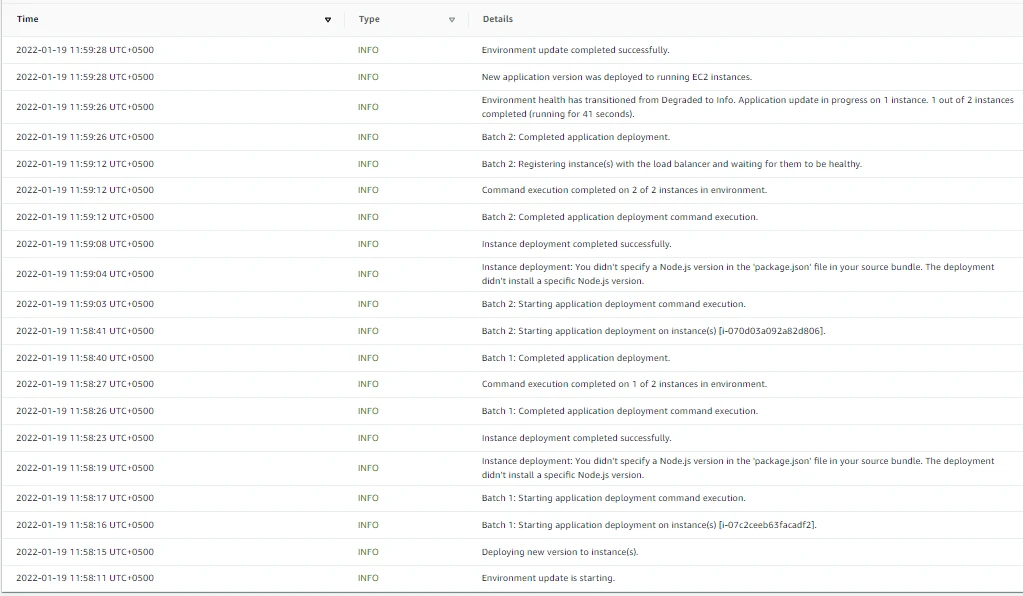This screenshot has width=1023, height=596.
Task: Click the 'Degraded to Info' health transition event
Action: (747, 107)
